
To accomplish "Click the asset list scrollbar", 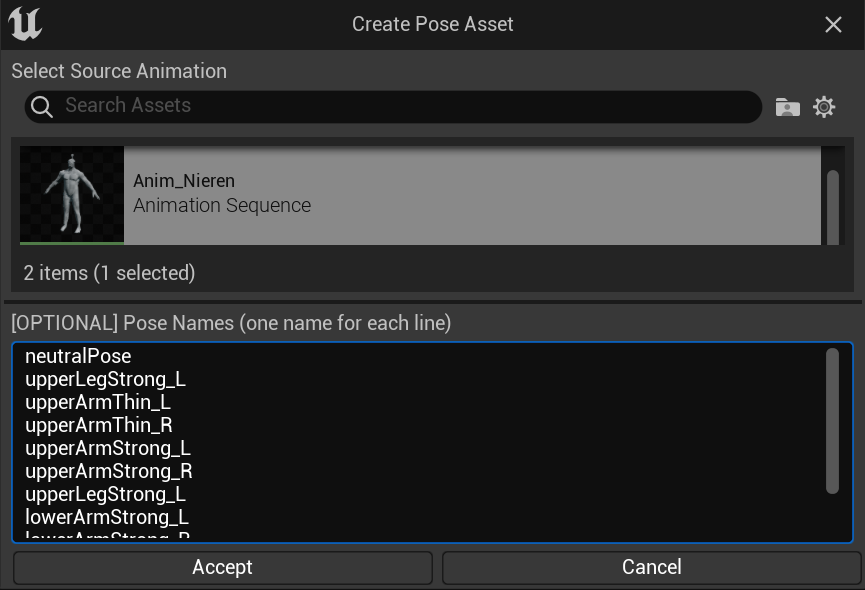I will (x=833, y=207).
